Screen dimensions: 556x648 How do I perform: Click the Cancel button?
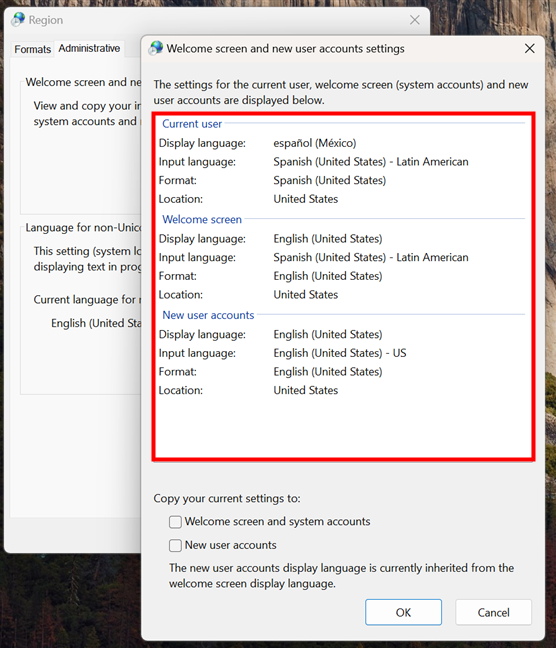[x=494, y=612]
